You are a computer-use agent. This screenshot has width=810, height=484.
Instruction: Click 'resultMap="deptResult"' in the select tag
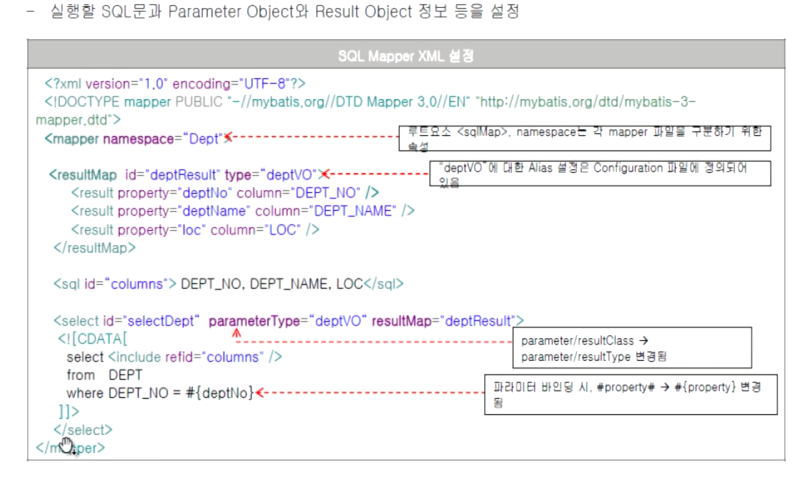(443, 321)
